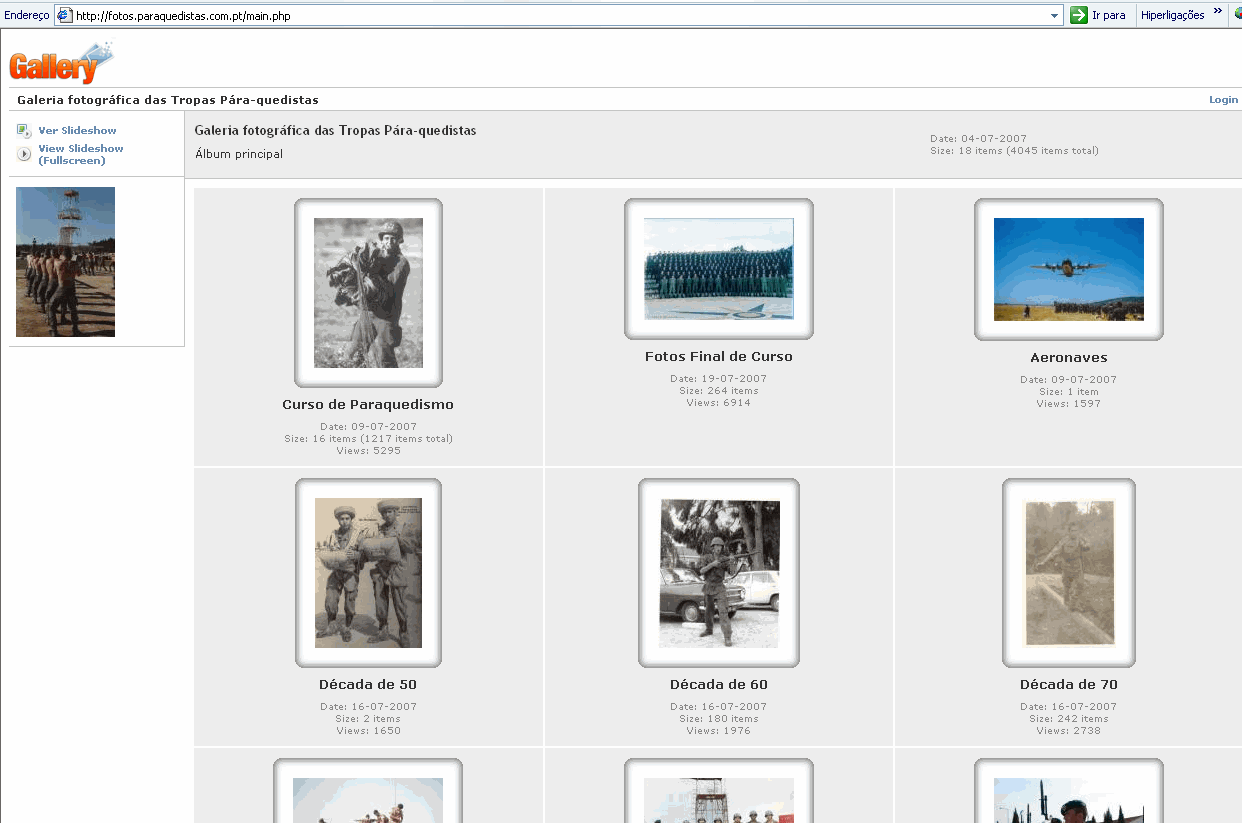Image resolution: width=1242 pixels, height=823 pixels.
Task: Click the sidebar tower training photo
Action: pyautogui.click(x=65, y=262)
